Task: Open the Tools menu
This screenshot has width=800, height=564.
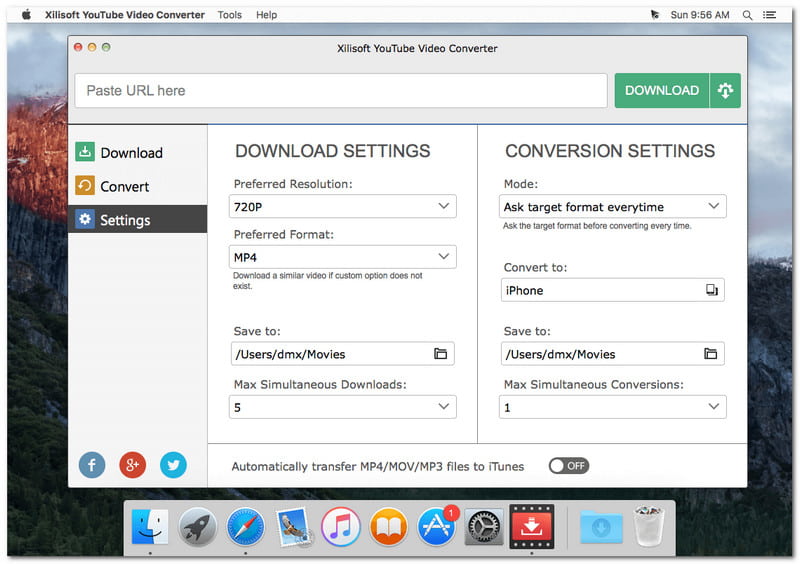Action: pyautogui.click(x=230, y=15)
